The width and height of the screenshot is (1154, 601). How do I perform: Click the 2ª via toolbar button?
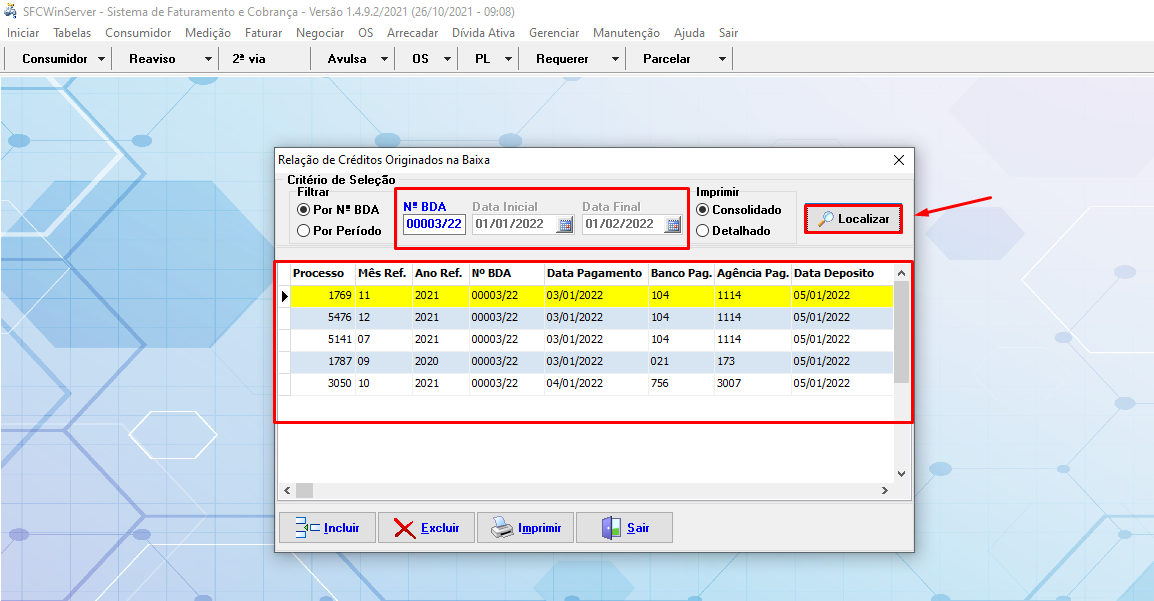click(x=249, y=59)
